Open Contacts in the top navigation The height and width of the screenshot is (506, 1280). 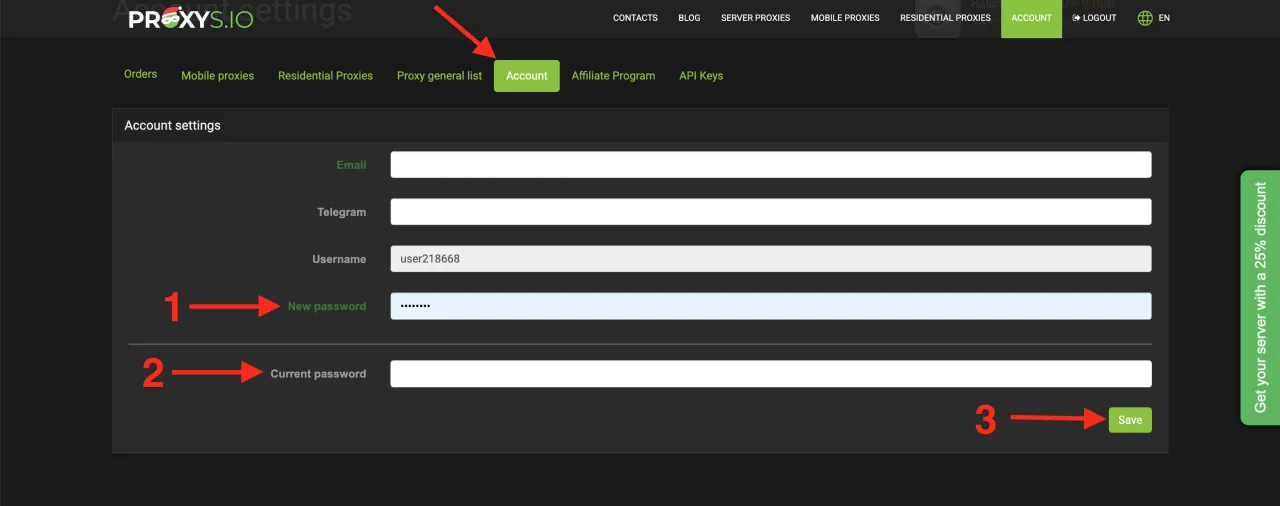coord(635,18)
